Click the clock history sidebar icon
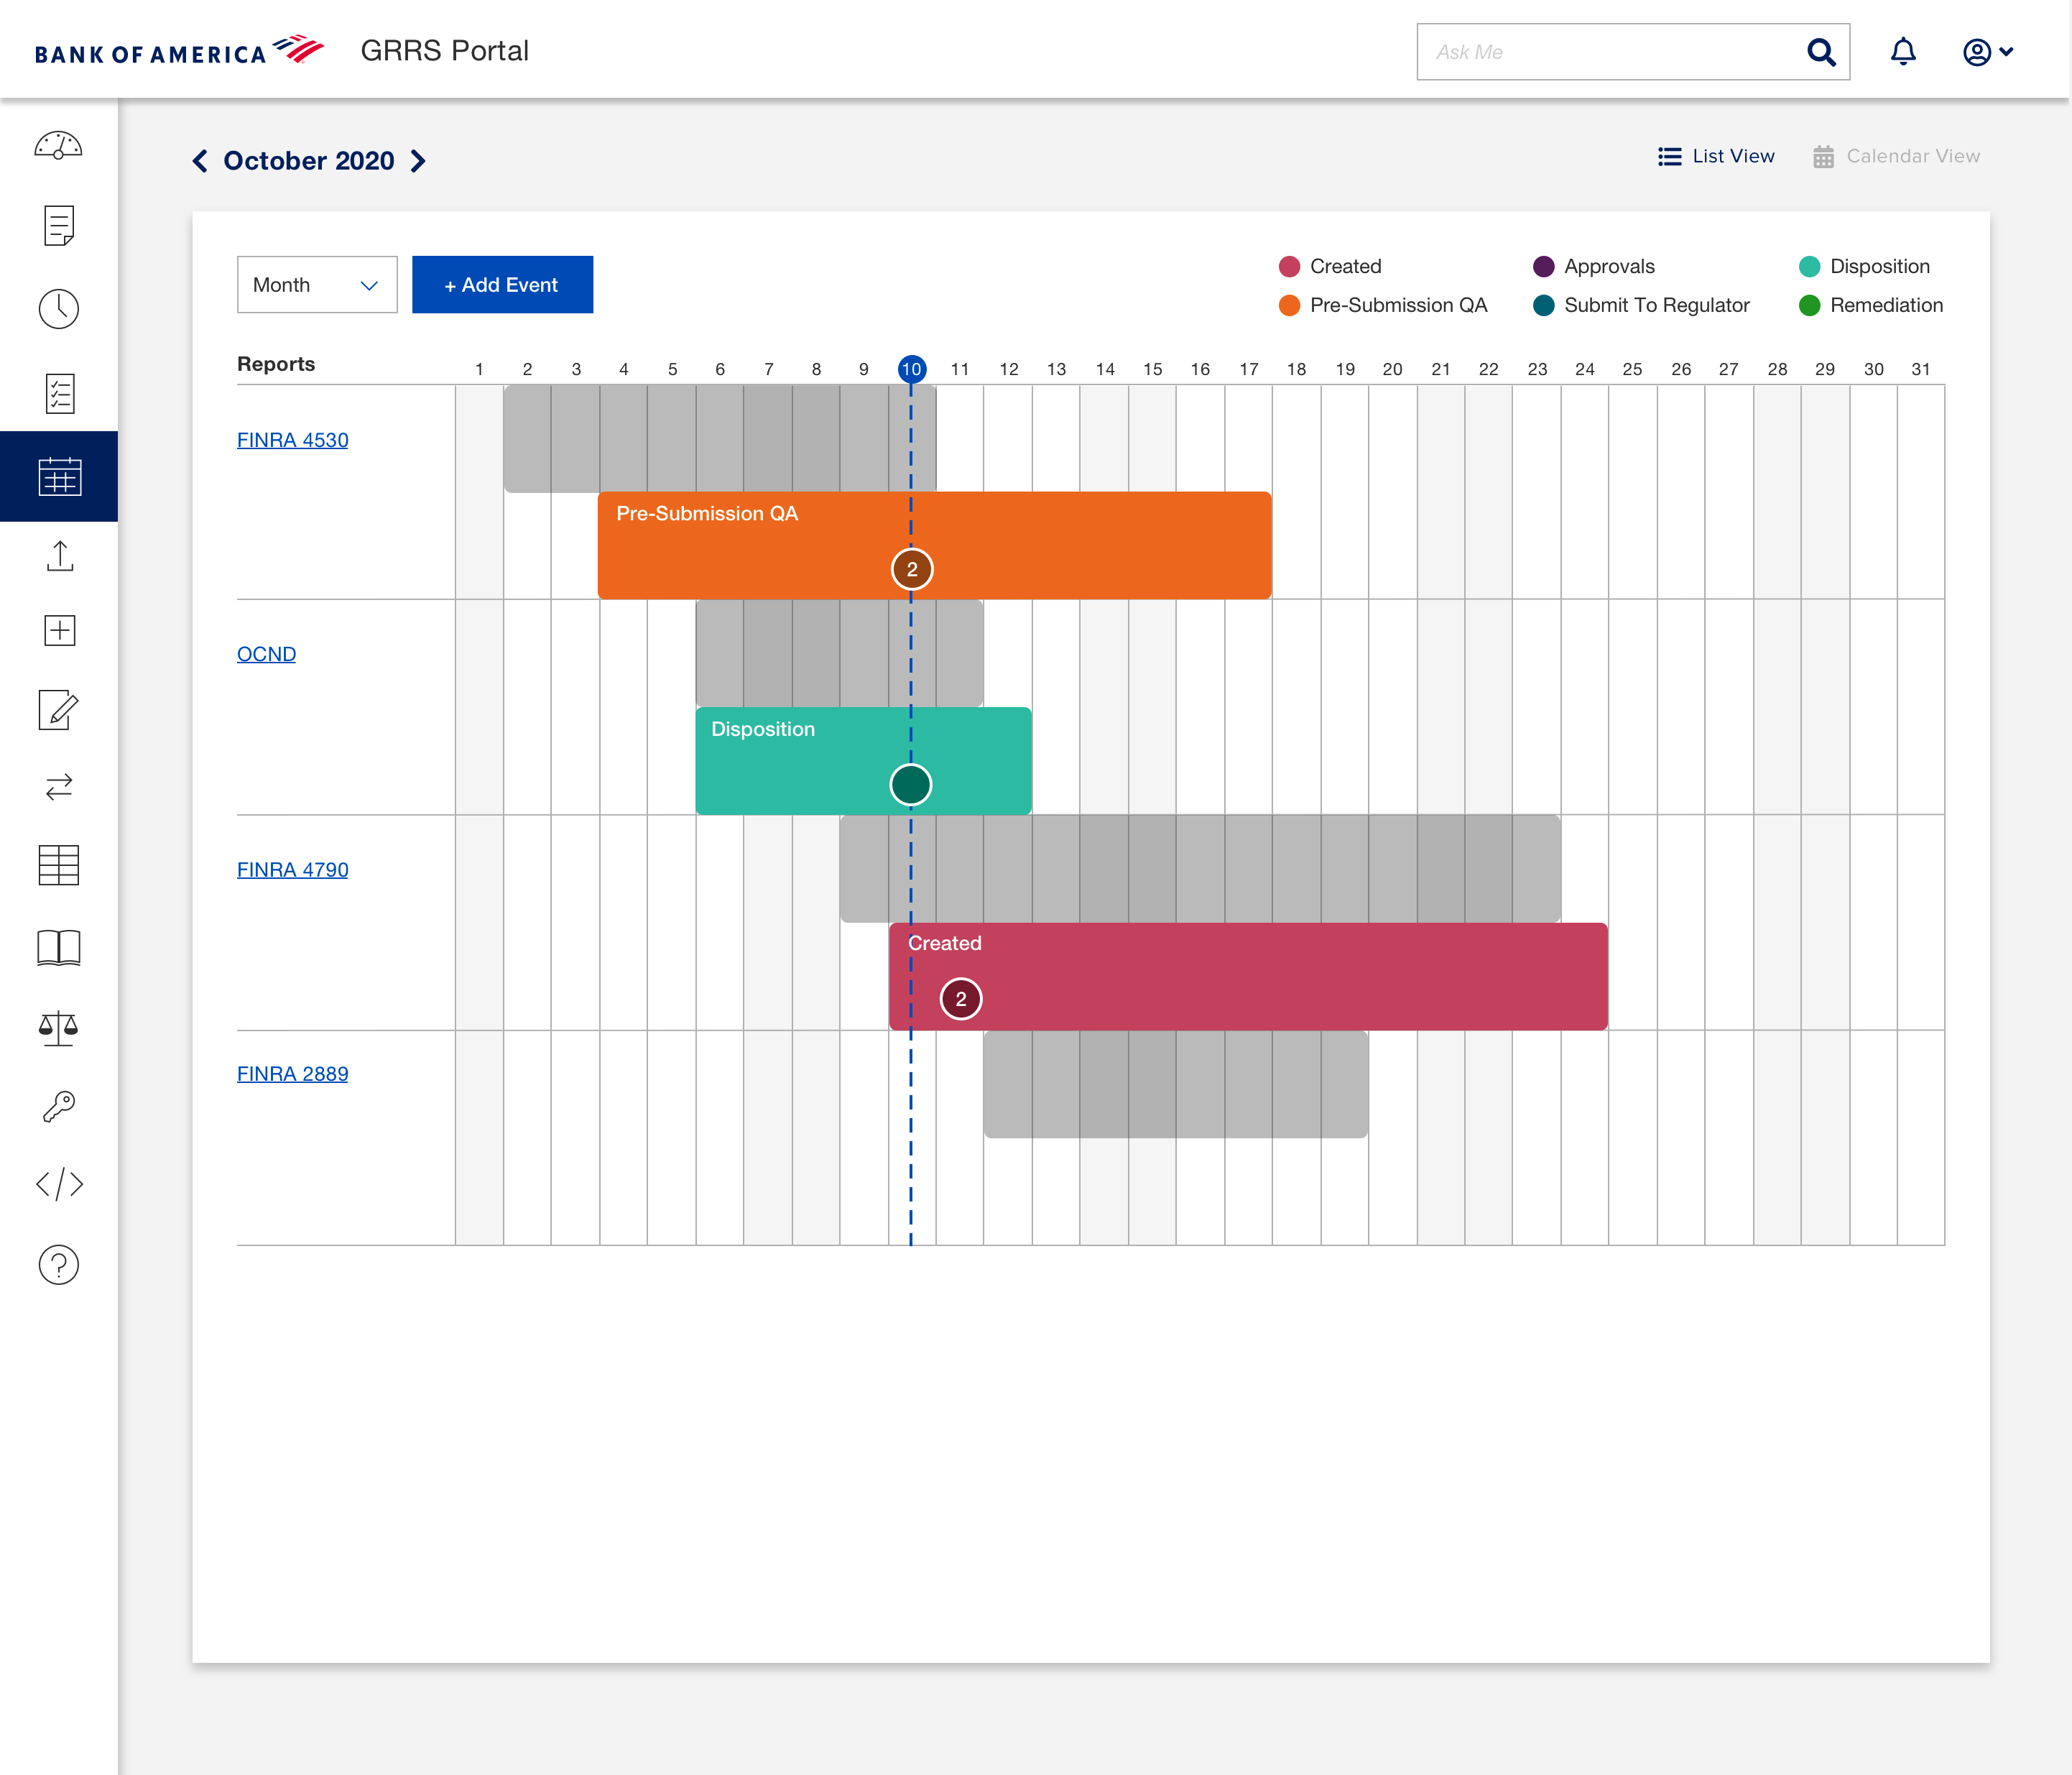2072x1775 pixels. [58, 309]
